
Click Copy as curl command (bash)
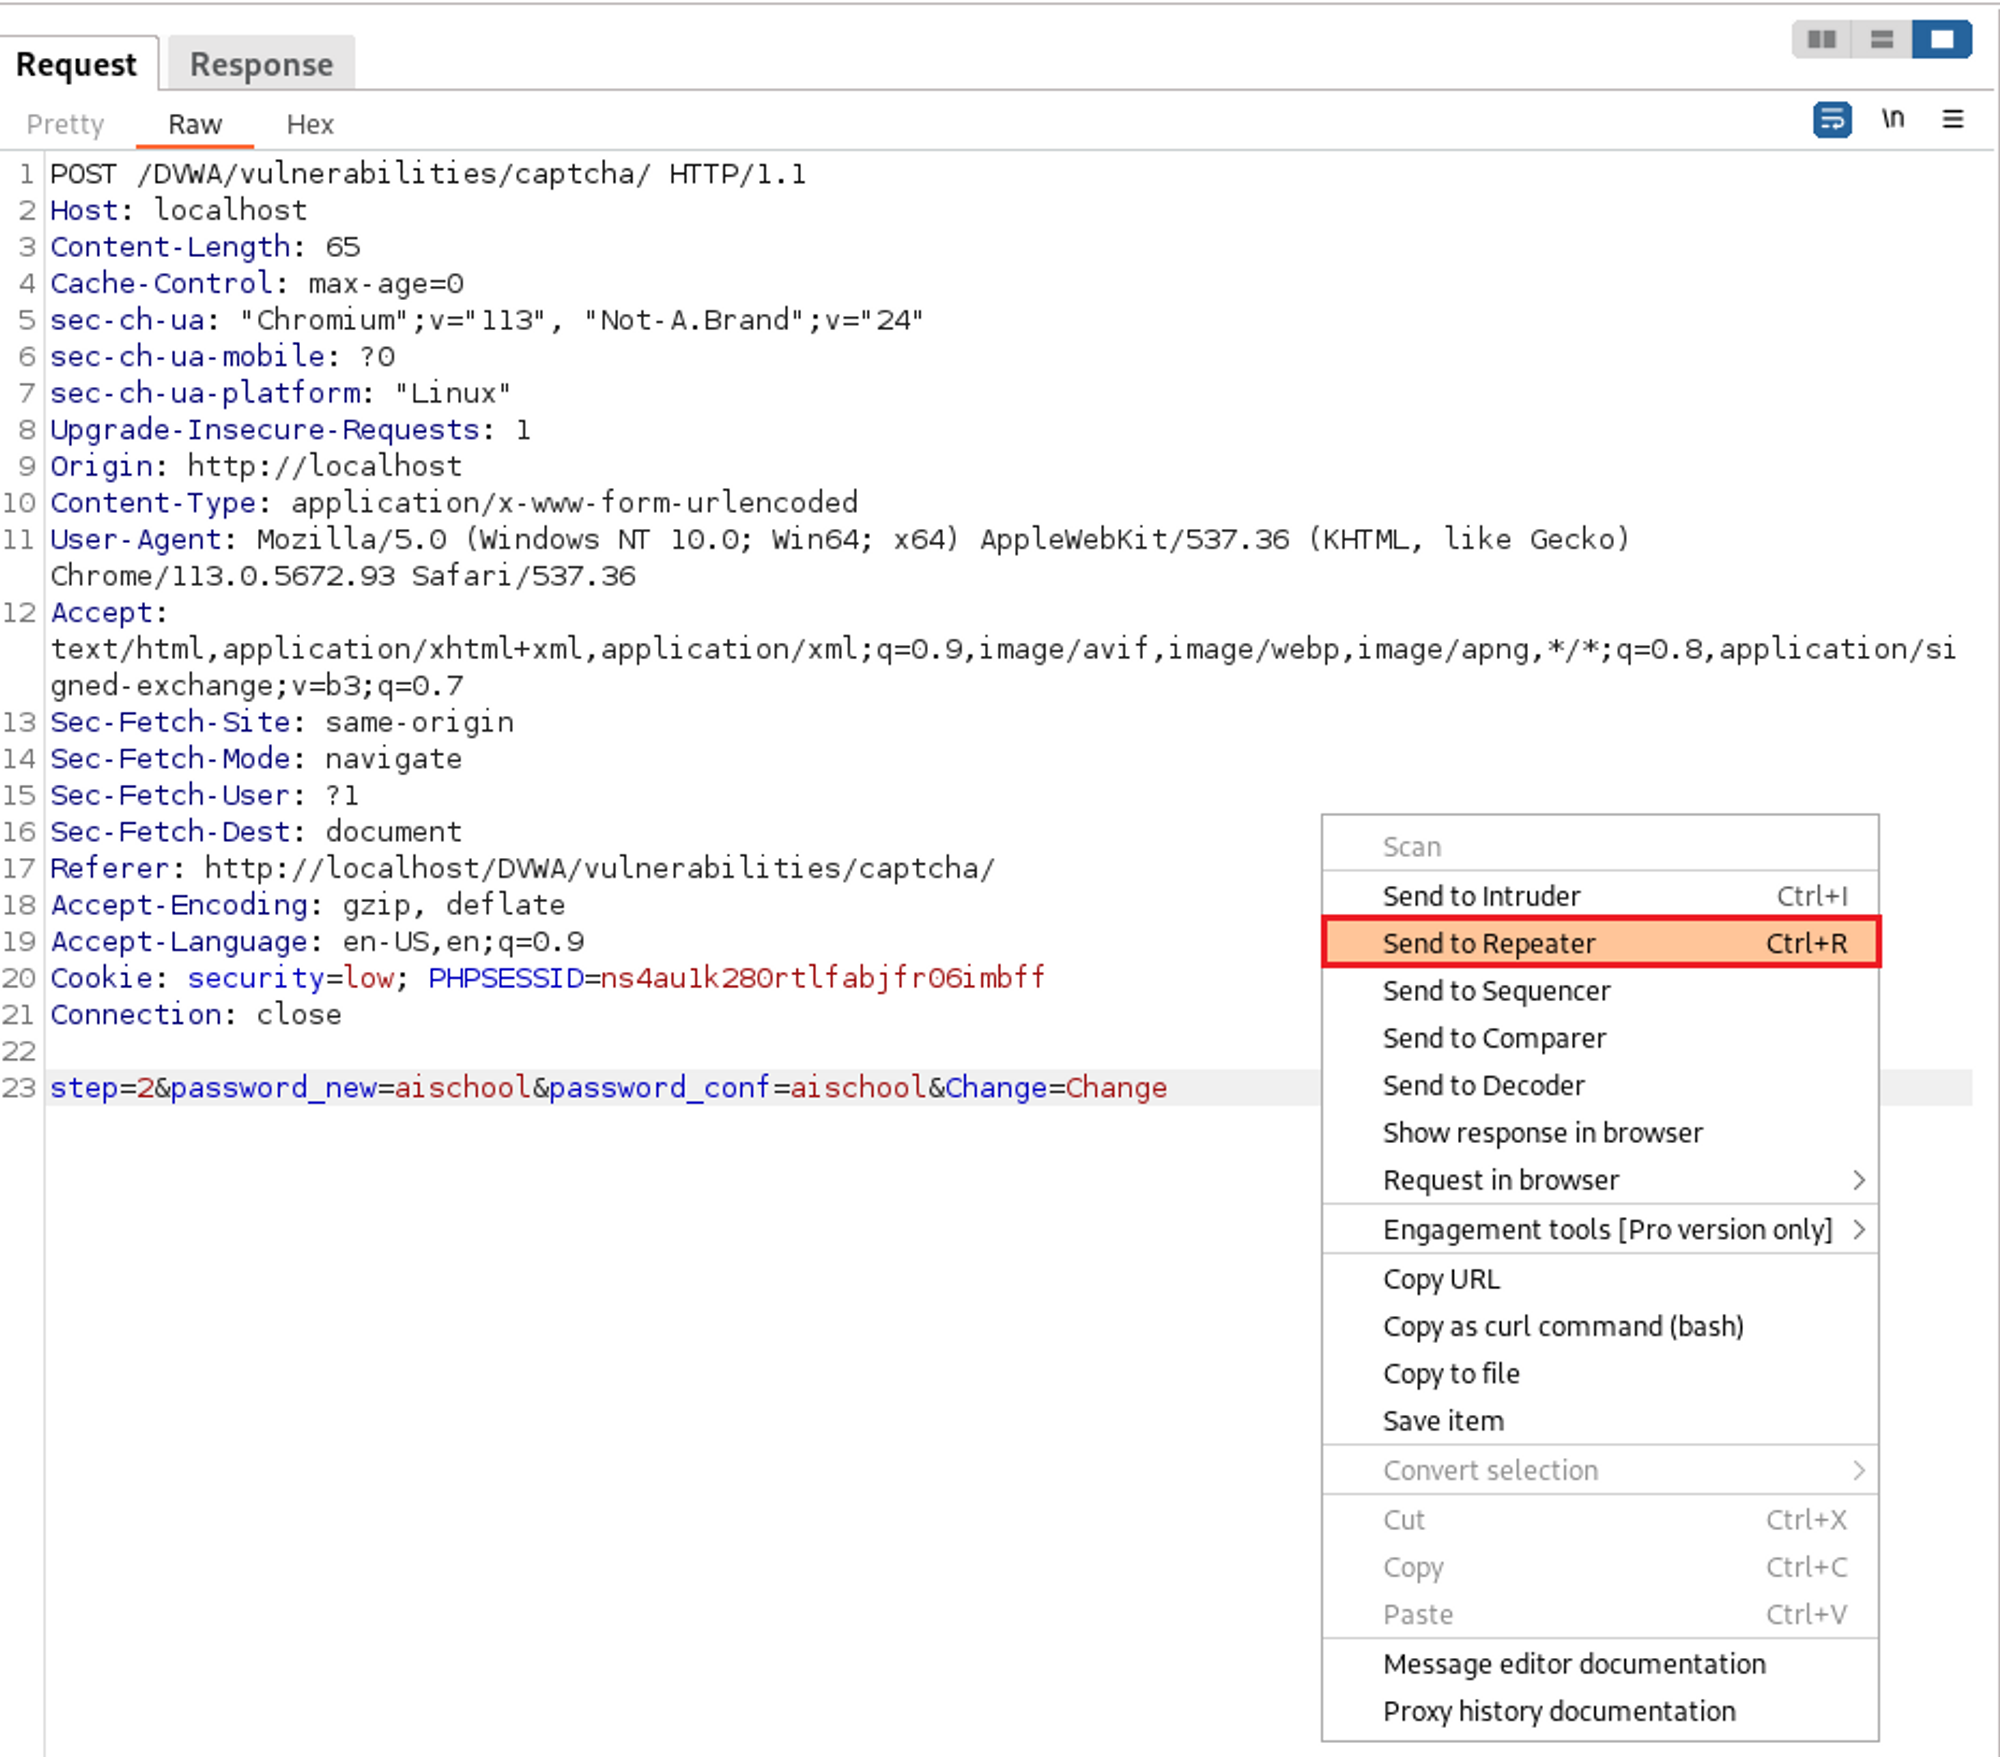1562,1326
